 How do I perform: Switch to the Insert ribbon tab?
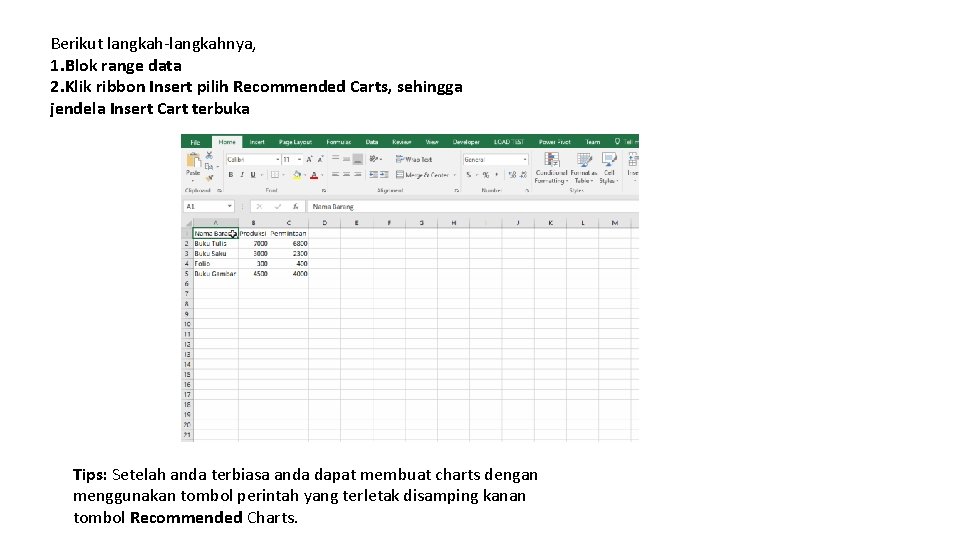tap(257, 142)
